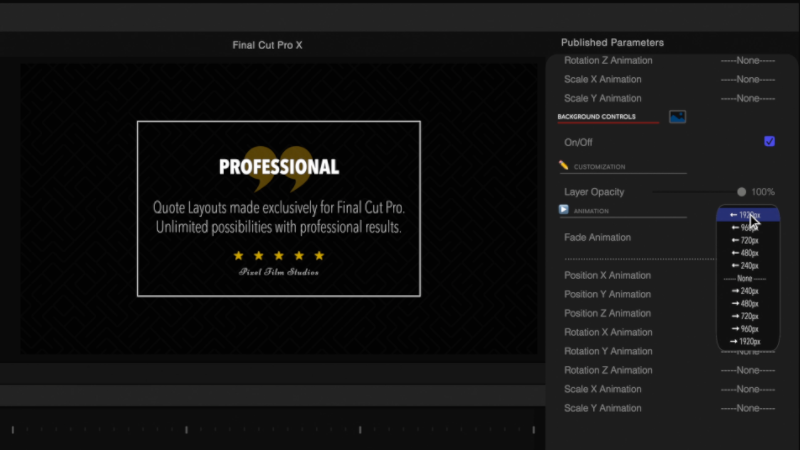The width and height of the screenshot is (800, 450).
Task: Click the Rotation X Animation label
Action: [608, 332]
